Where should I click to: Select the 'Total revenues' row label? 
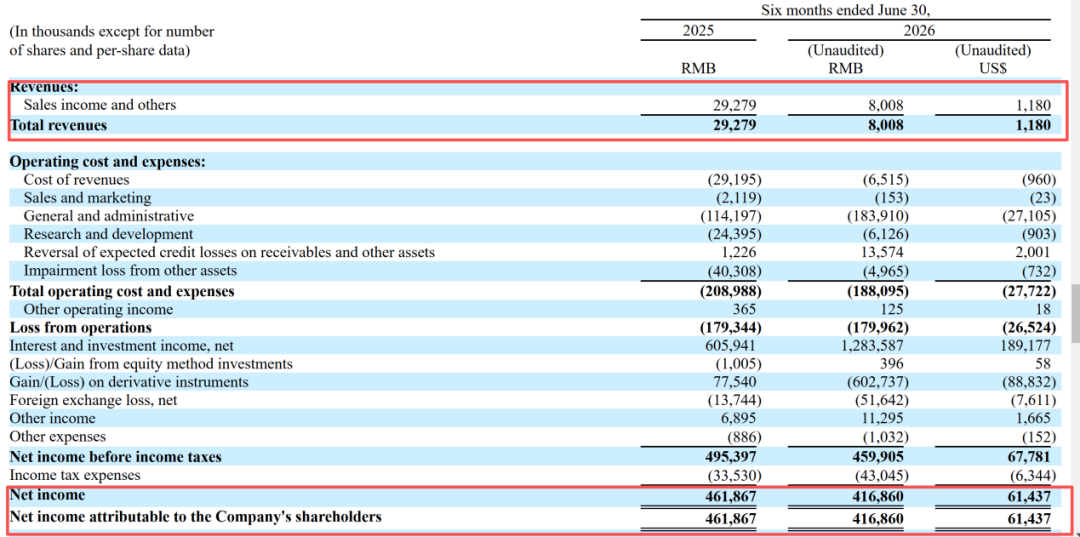click(x=58, y=125)
